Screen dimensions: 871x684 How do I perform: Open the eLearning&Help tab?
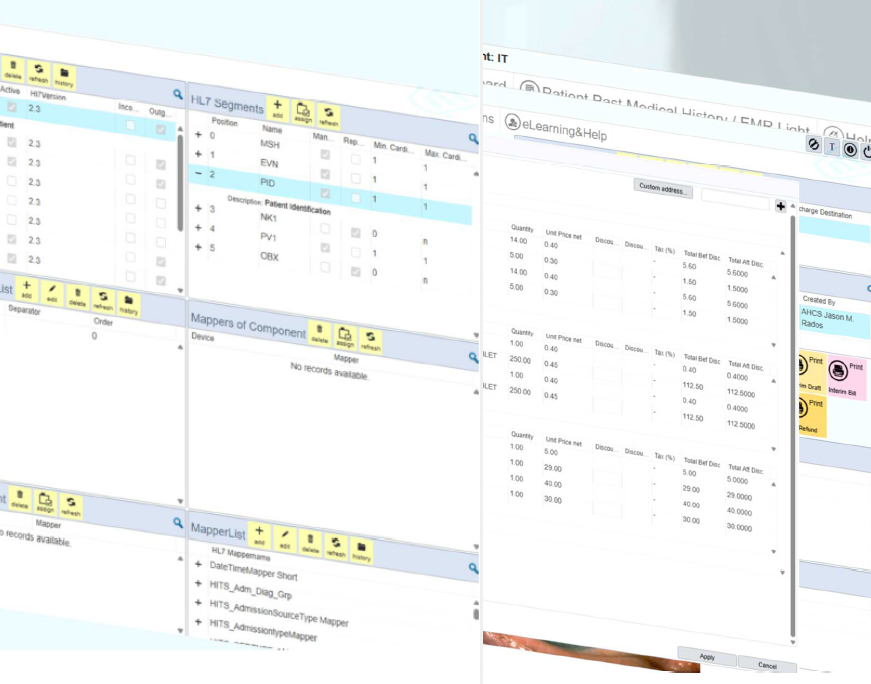555,127
